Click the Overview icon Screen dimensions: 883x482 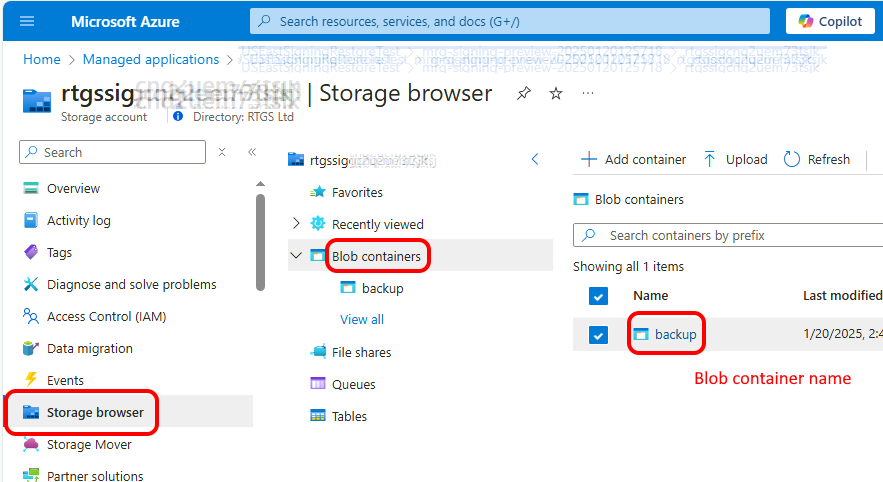[31, 188]
